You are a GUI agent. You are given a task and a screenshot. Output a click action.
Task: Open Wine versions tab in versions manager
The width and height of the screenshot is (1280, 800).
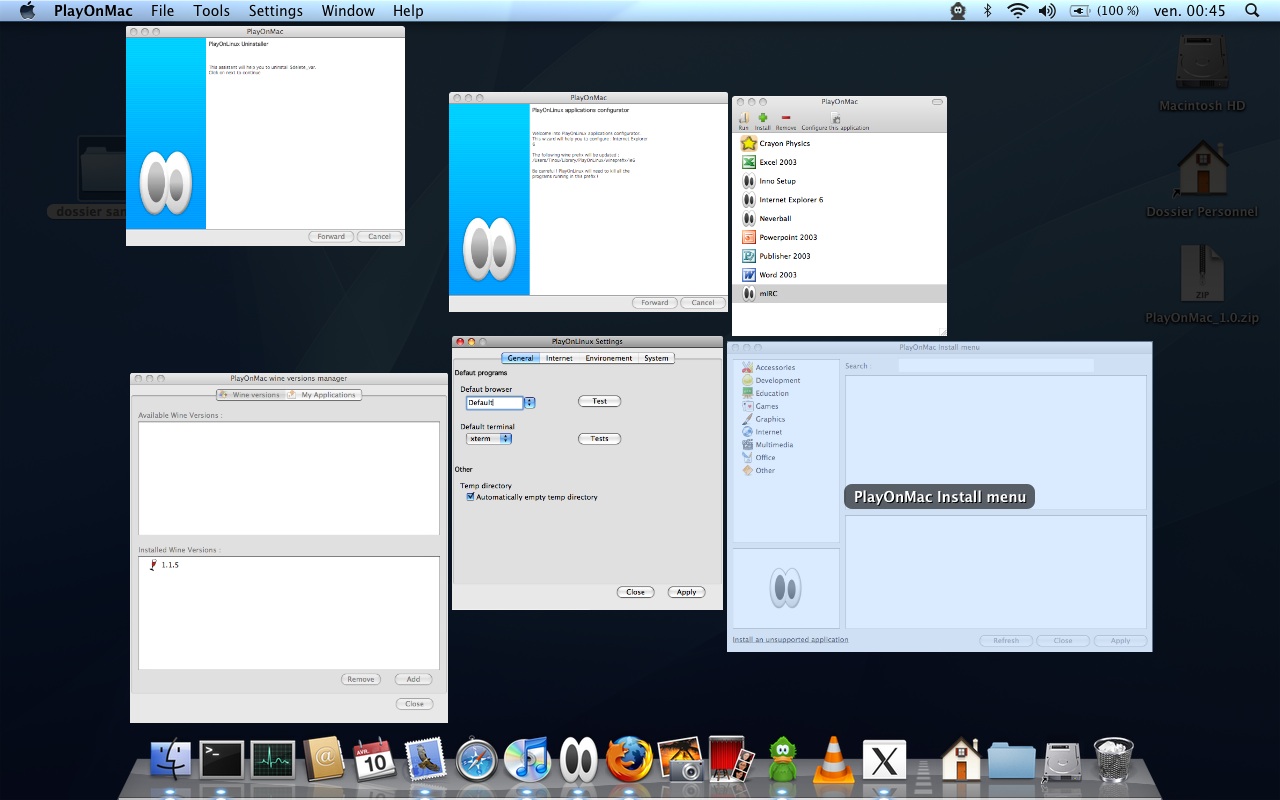tap(250, 395)
